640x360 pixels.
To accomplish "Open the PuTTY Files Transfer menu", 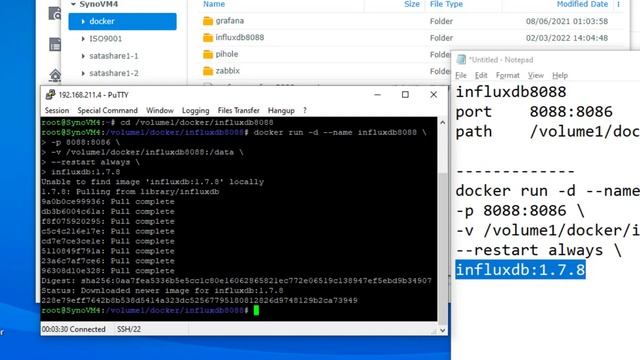I will point(238,111).
